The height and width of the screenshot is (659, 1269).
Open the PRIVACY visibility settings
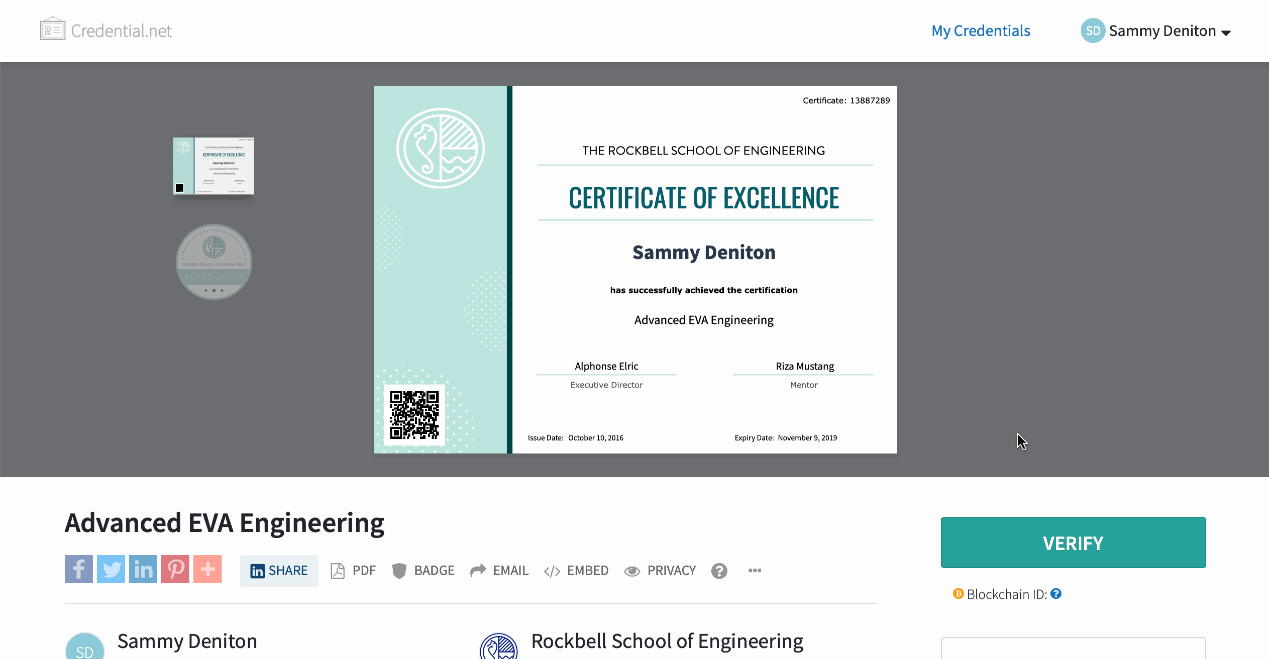pyautogui.click(x=660, y=571)
